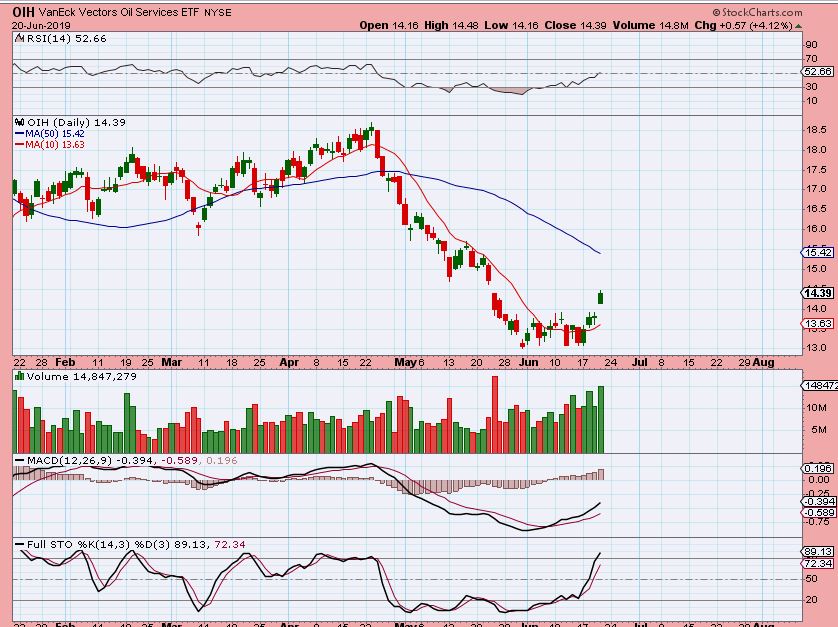This screenshot has width=838, height=627.
Task: Open the StockCharts.com attribution link
Action: tap(757, 12)
